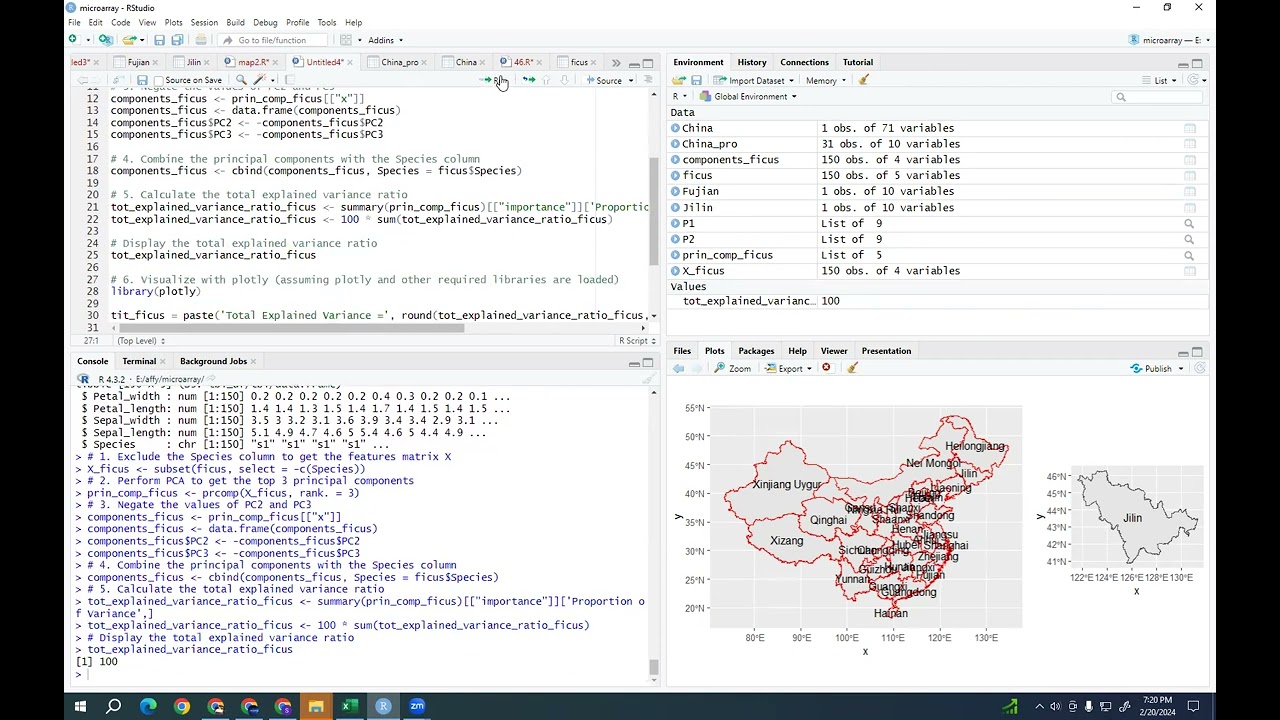Create a new file with the plus icon
The width and height of the screenshot is (1280, 720).
(x=73, y=40)
